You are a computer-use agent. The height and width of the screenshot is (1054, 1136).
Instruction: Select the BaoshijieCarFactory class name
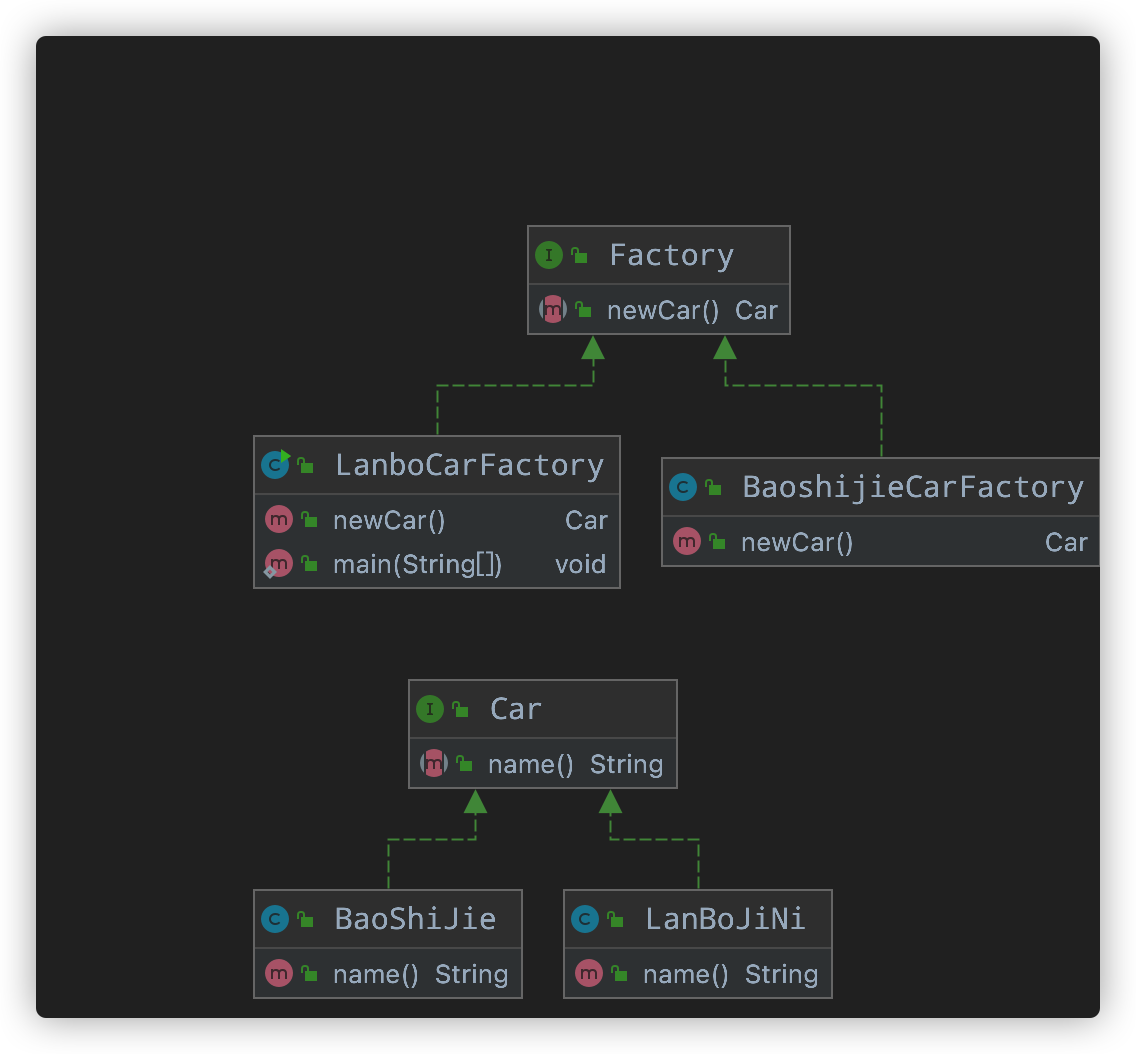coord(912,487)
